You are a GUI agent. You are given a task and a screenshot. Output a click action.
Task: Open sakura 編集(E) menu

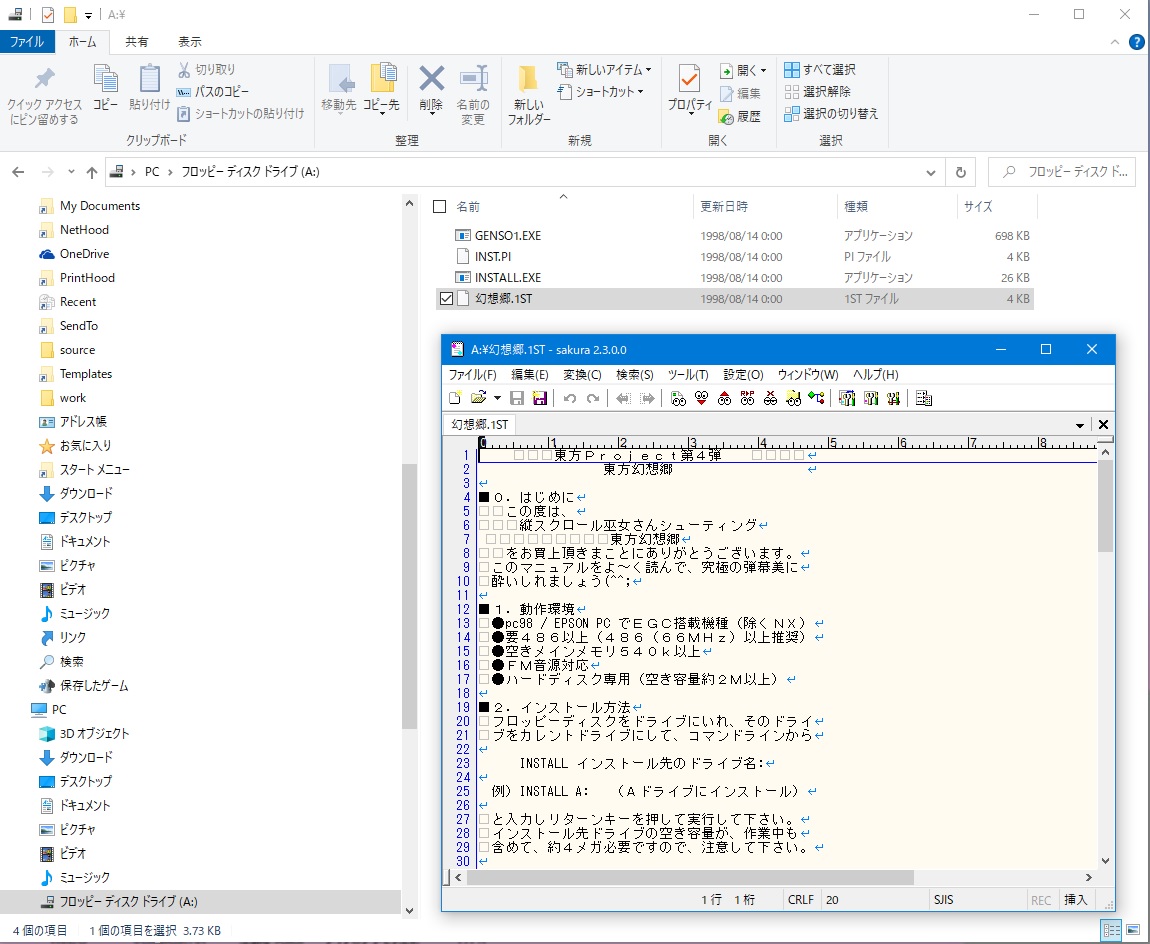tap(530, 375)
